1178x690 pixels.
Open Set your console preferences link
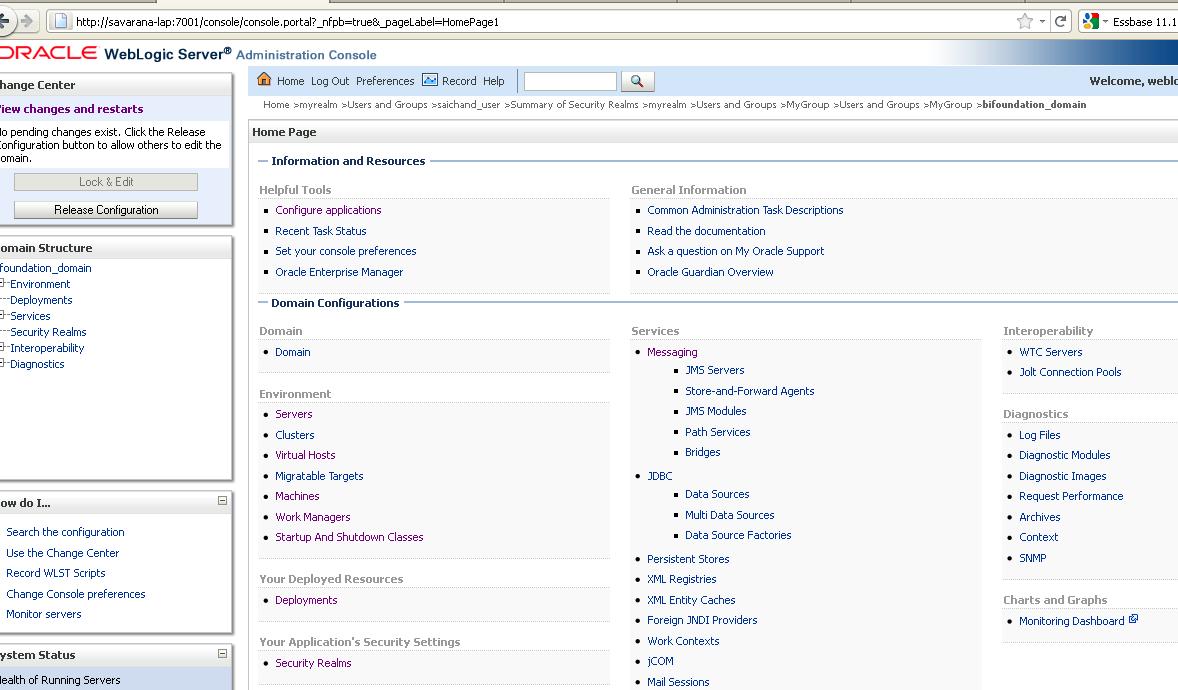[x=346, y=251]
